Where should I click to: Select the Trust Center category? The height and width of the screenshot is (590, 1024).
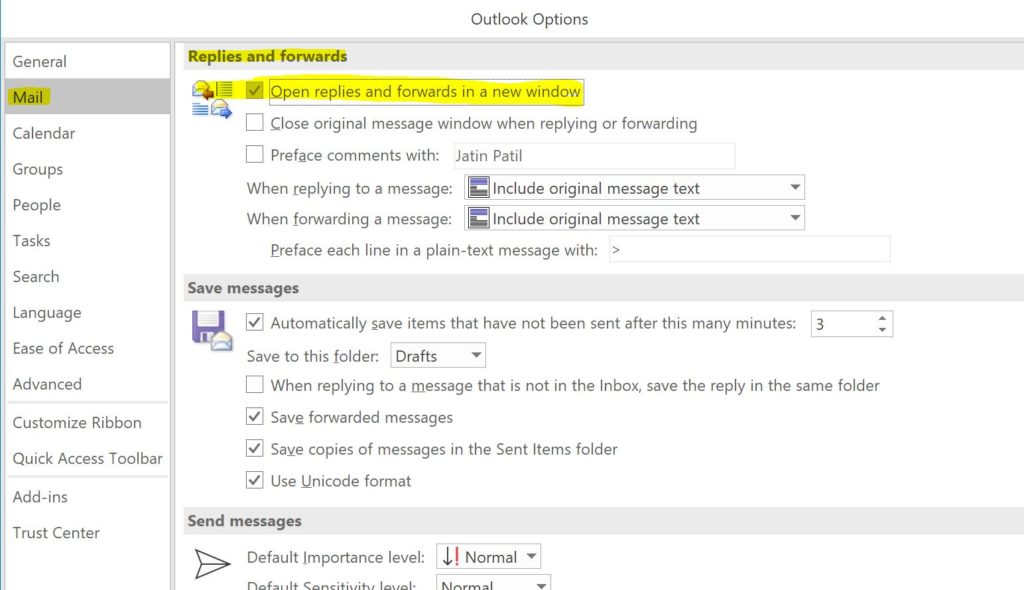coord(56,532)
